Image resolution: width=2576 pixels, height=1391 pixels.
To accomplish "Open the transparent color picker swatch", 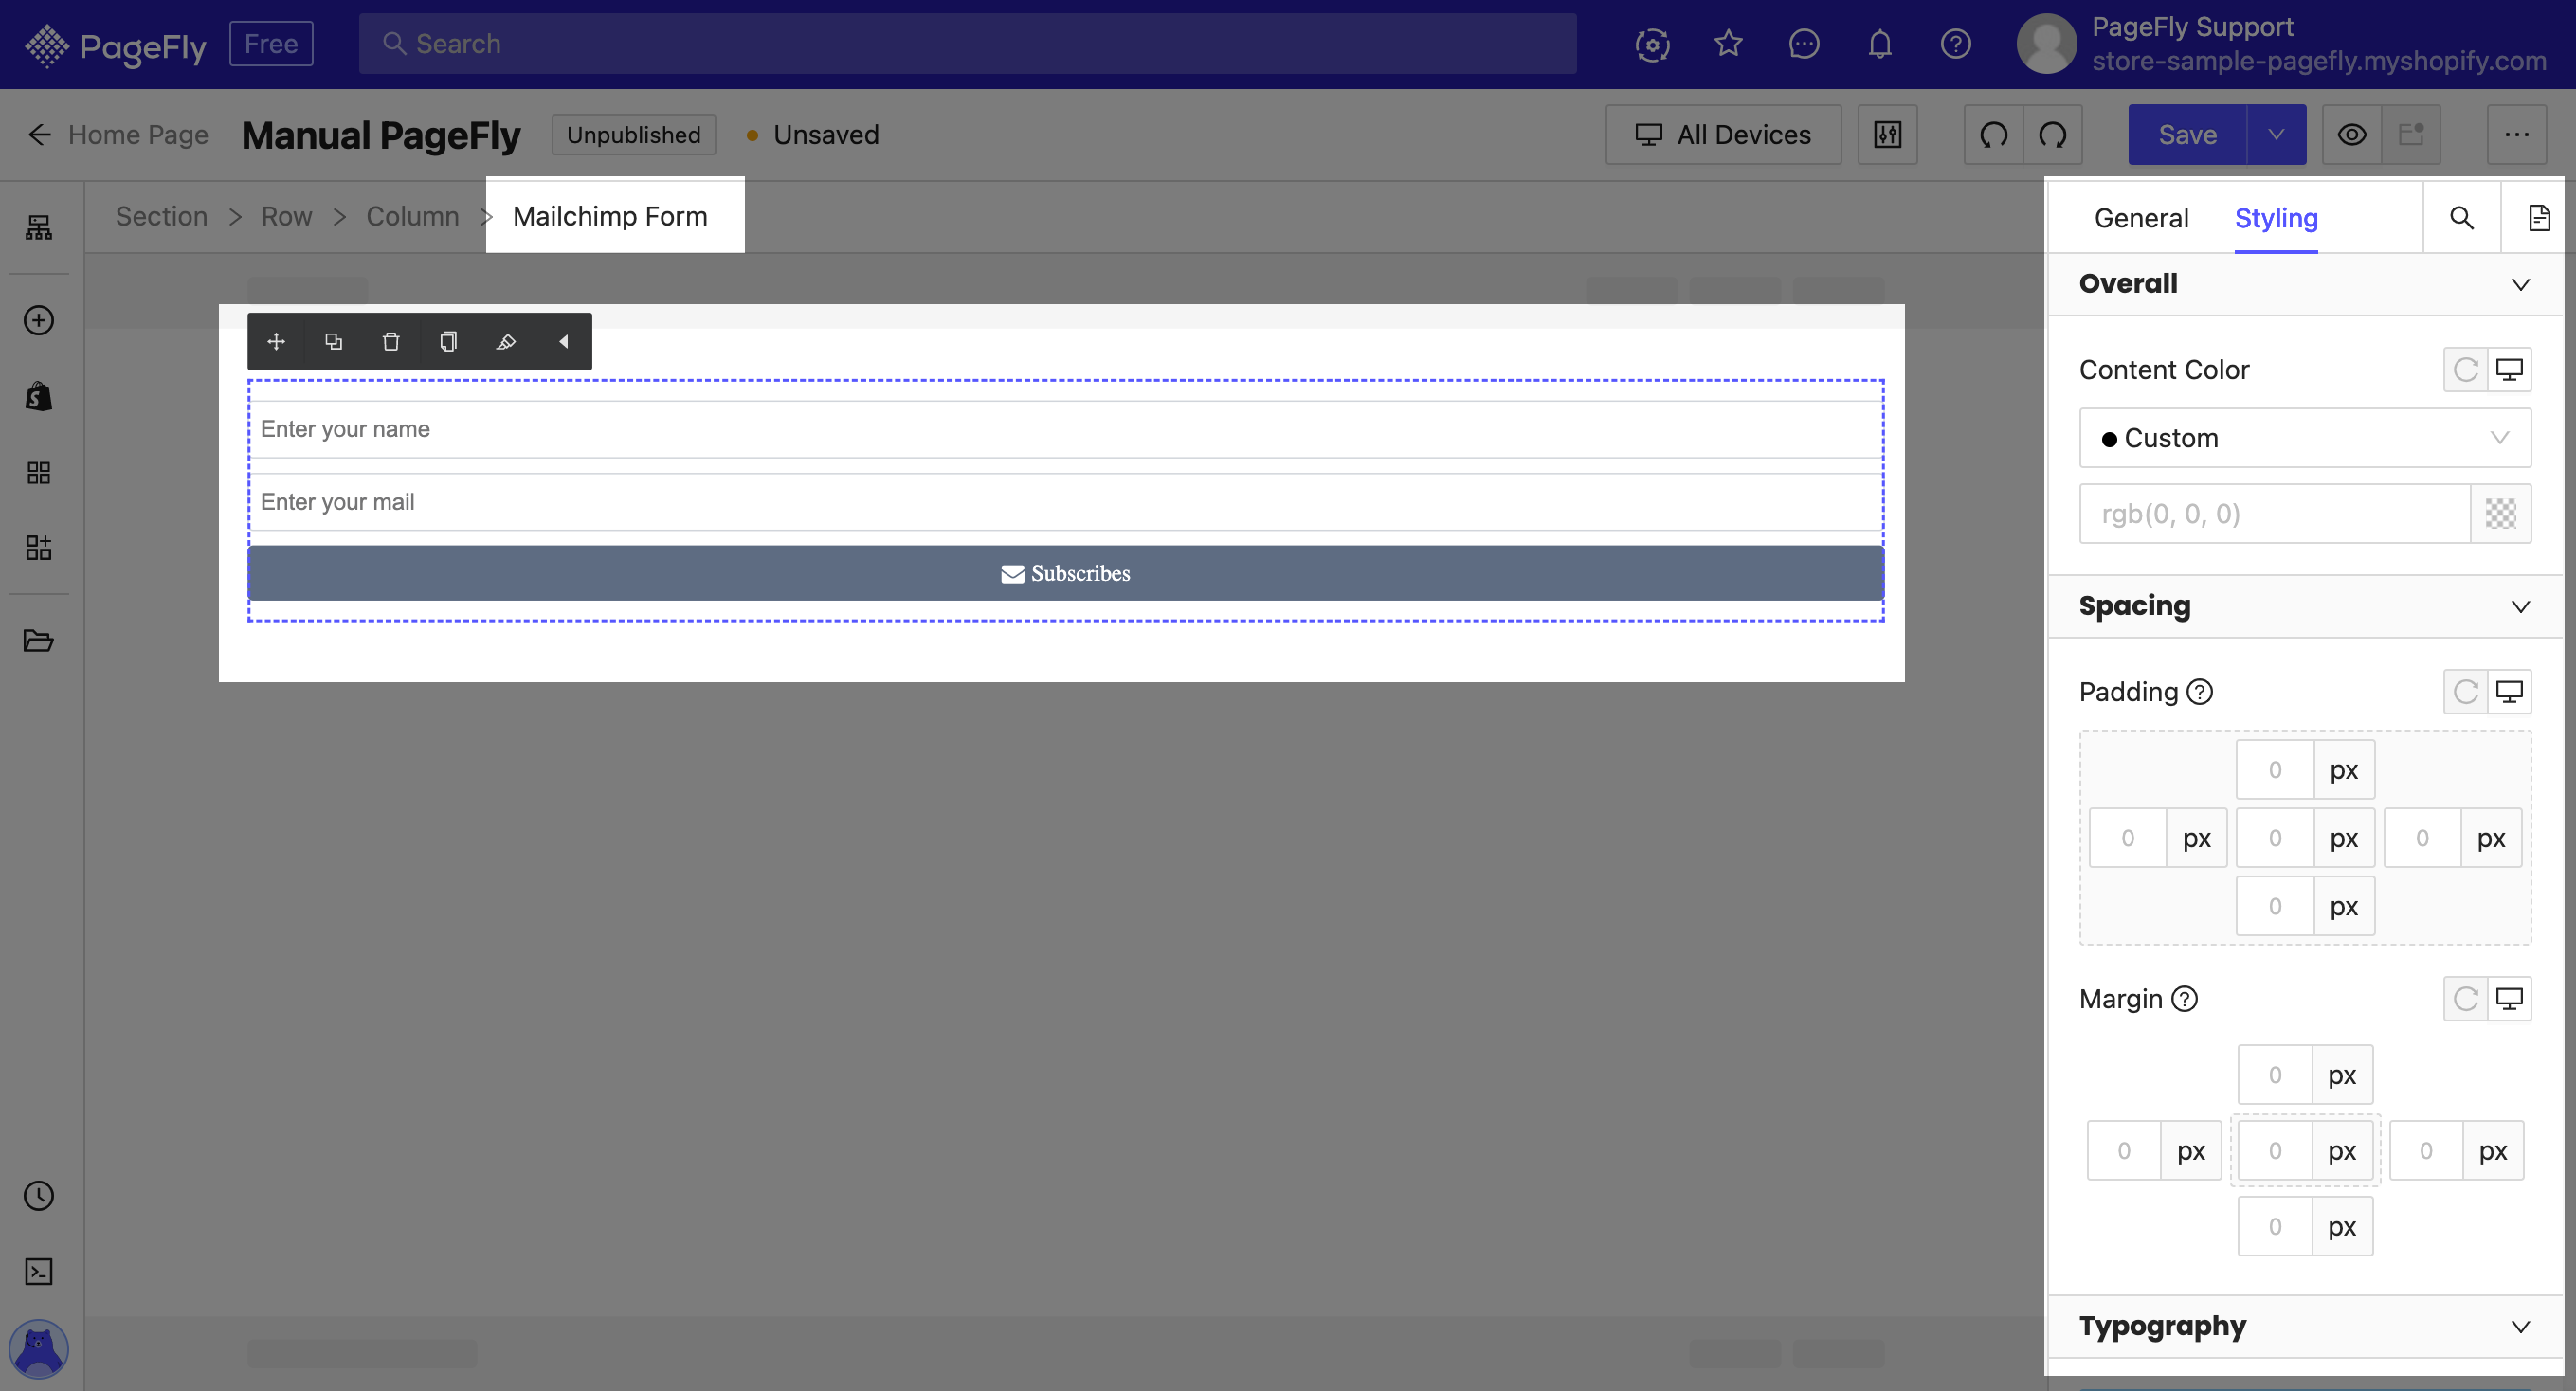I will point(2500,514).
